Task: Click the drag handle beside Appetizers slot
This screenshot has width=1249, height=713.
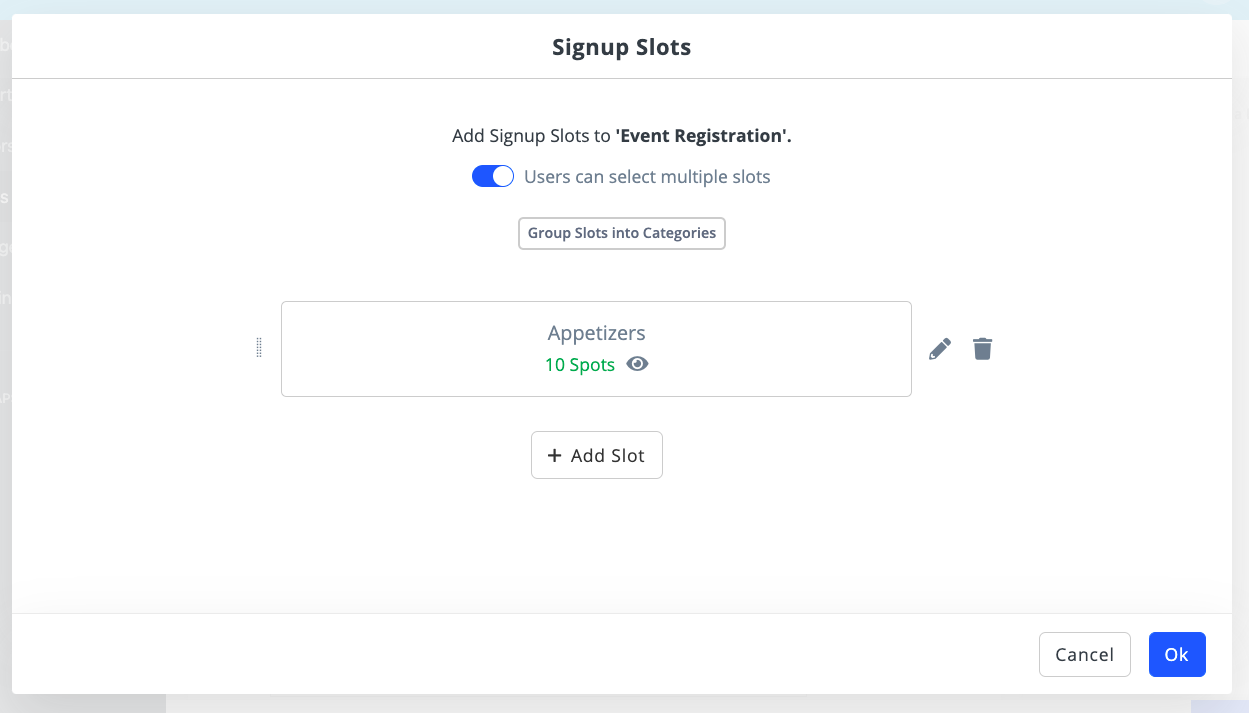Action: point(259,348)
